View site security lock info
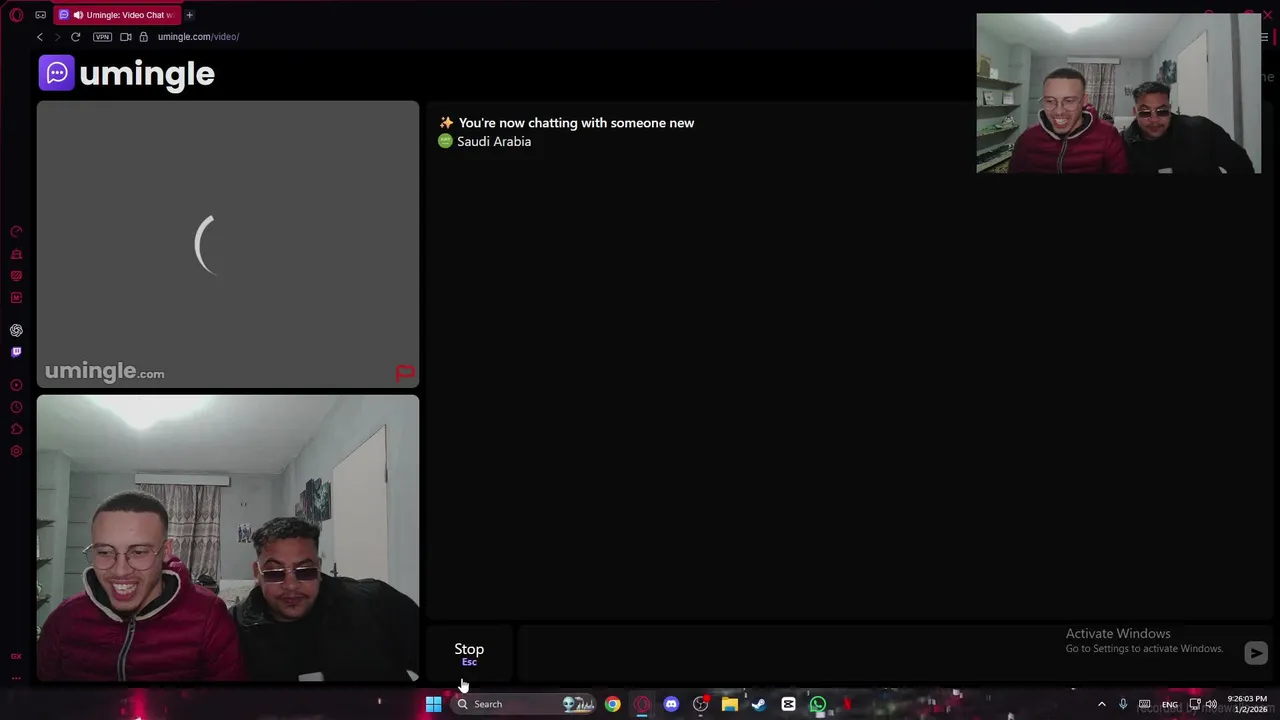The image size is (1280, 720). [143, 37]
